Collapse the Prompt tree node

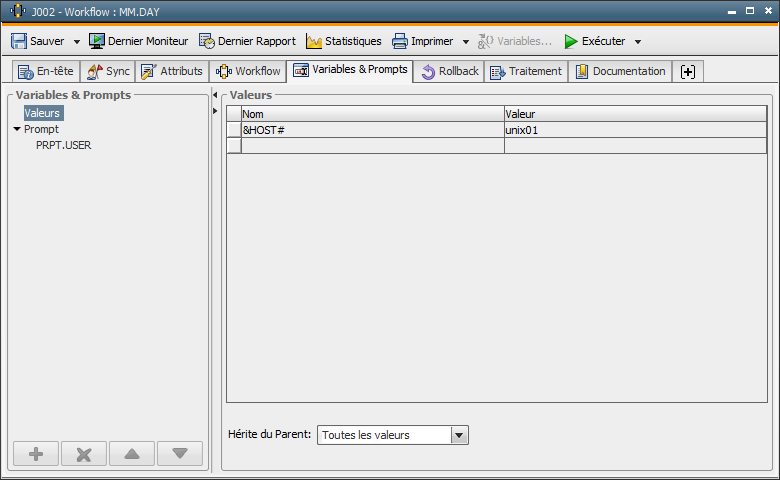coord(17,129)
